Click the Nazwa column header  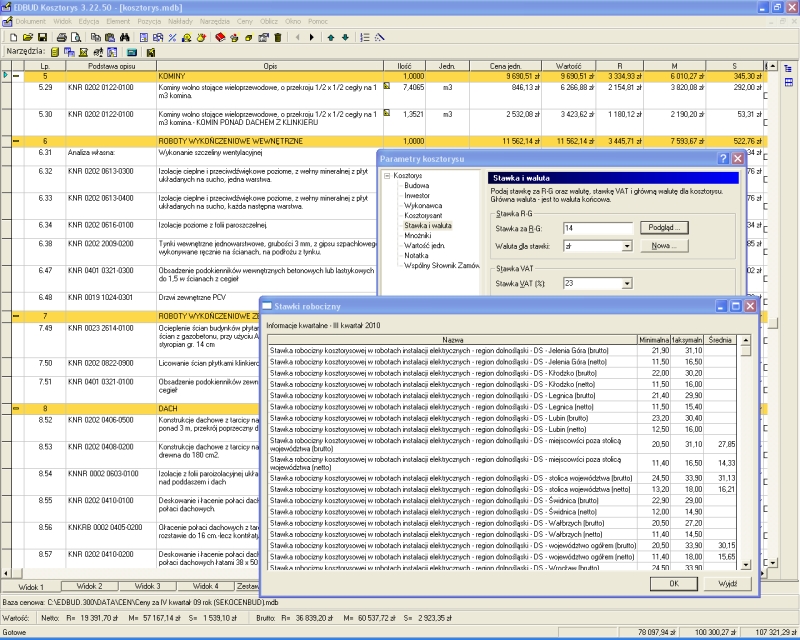453,340
